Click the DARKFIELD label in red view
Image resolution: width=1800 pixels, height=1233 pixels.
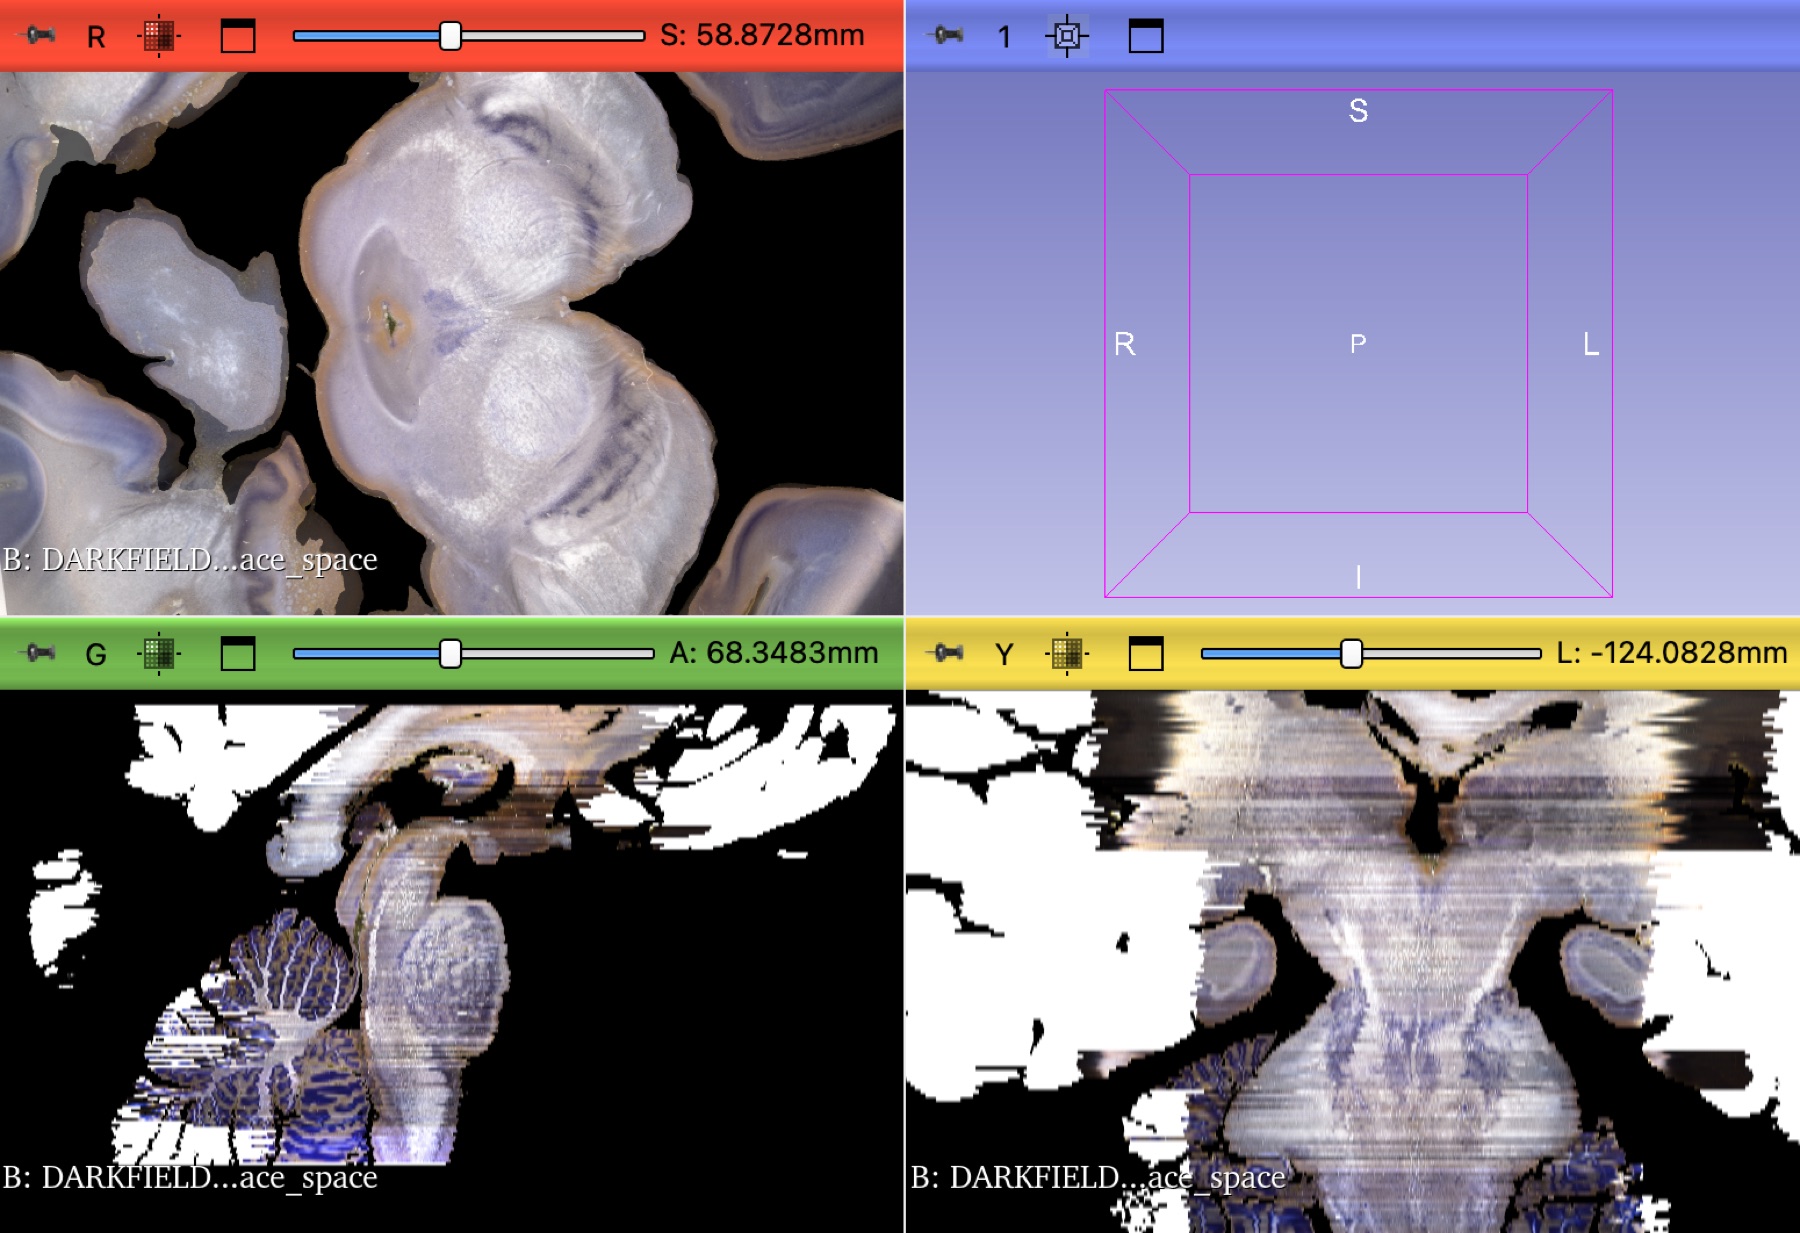(190, 559)
